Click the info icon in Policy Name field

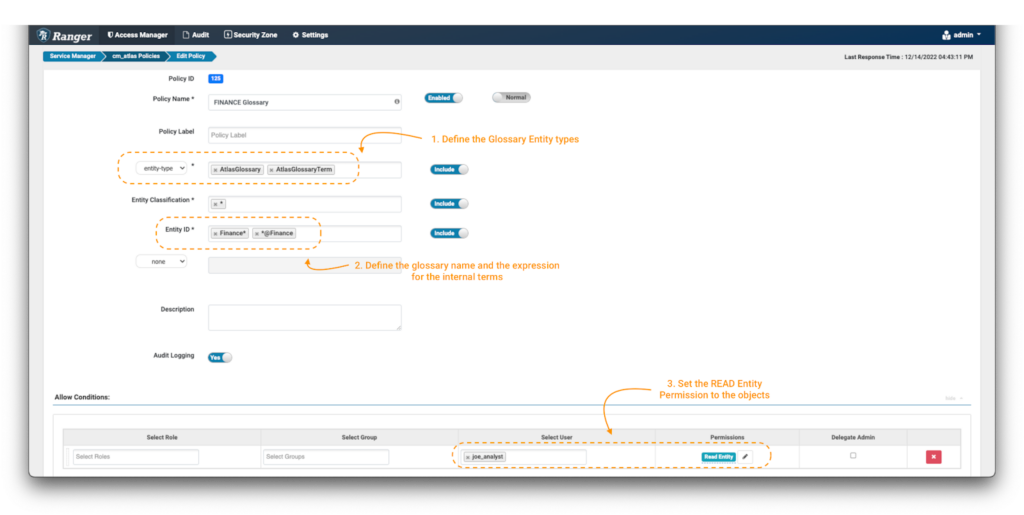(397, 101)
